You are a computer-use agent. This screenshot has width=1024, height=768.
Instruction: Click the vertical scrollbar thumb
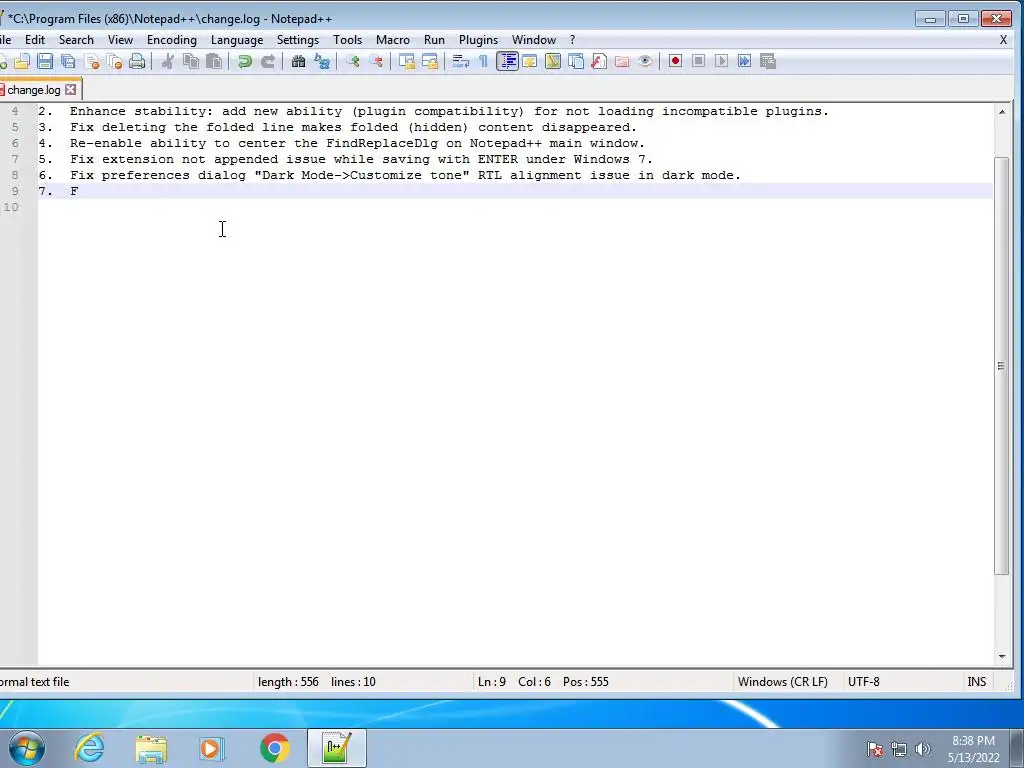(1002, 366)
